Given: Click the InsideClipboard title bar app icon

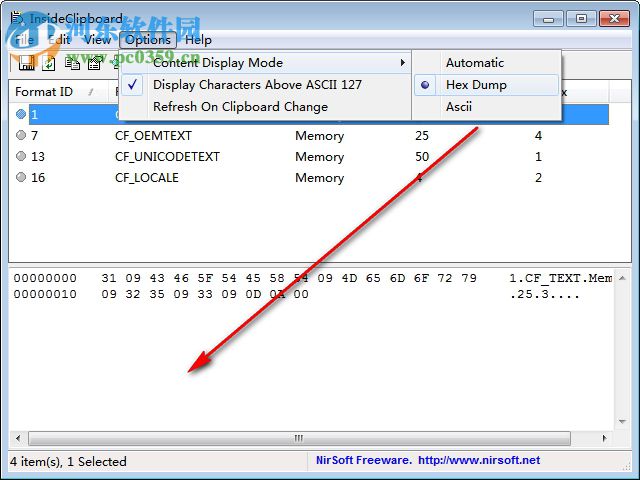Looking at the screenshot, I should pos(17,18).
